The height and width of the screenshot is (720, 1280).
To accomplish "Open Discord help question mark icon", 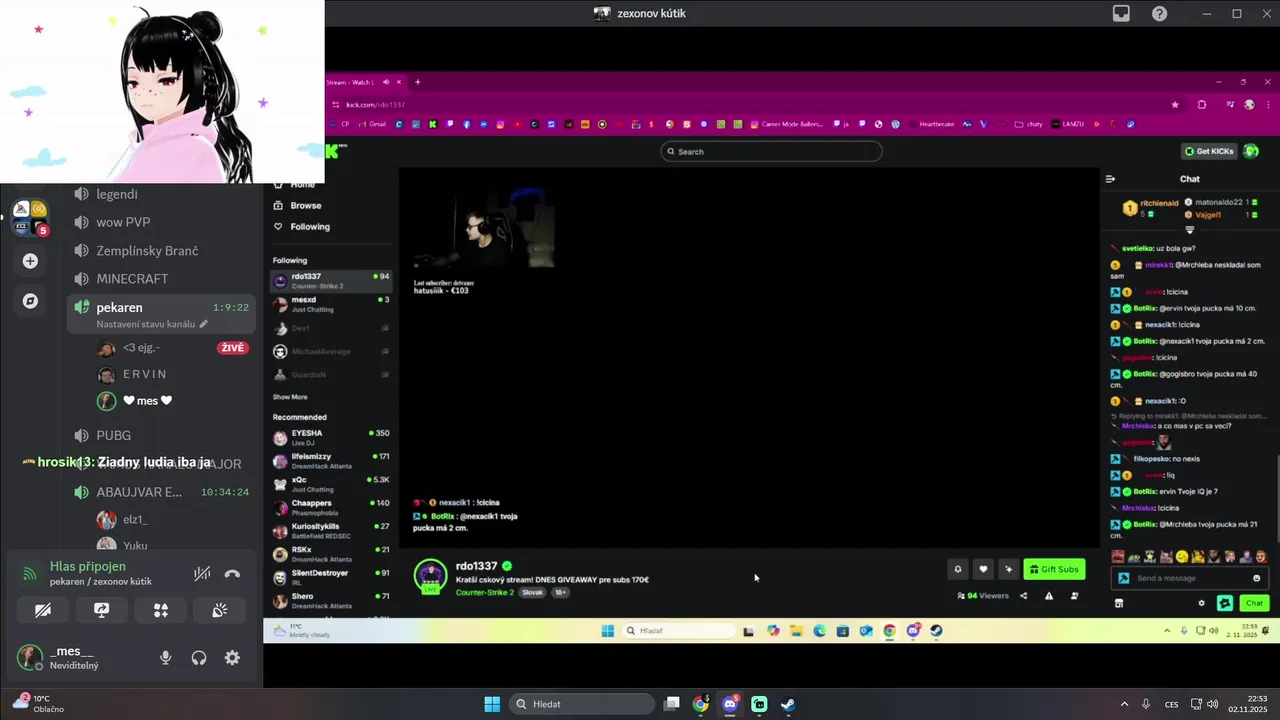I will 1159,13.
